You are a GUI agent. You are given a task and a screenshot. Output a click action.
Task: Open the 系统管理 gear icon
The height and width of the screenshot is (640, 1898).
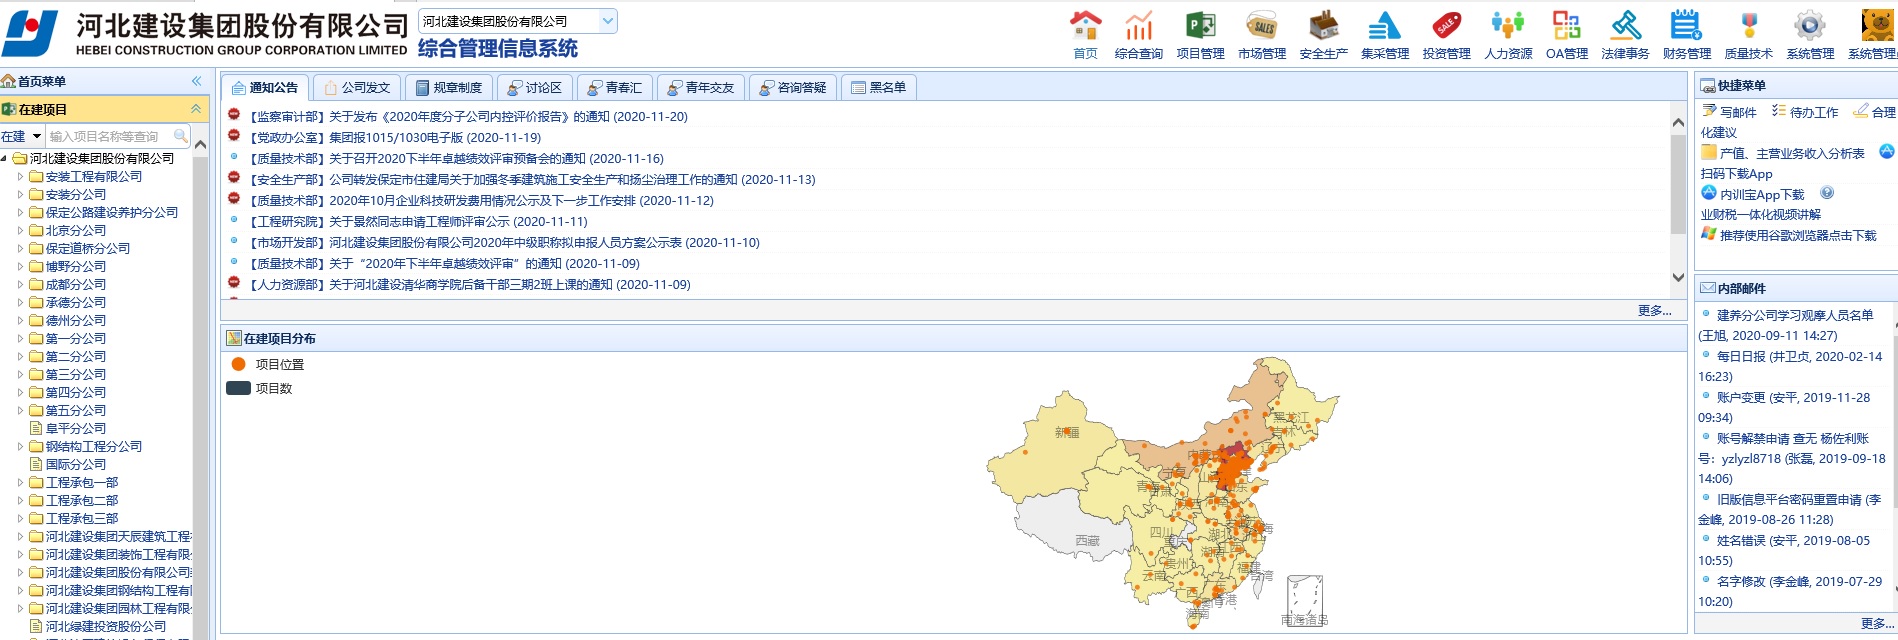(1809, 26)
